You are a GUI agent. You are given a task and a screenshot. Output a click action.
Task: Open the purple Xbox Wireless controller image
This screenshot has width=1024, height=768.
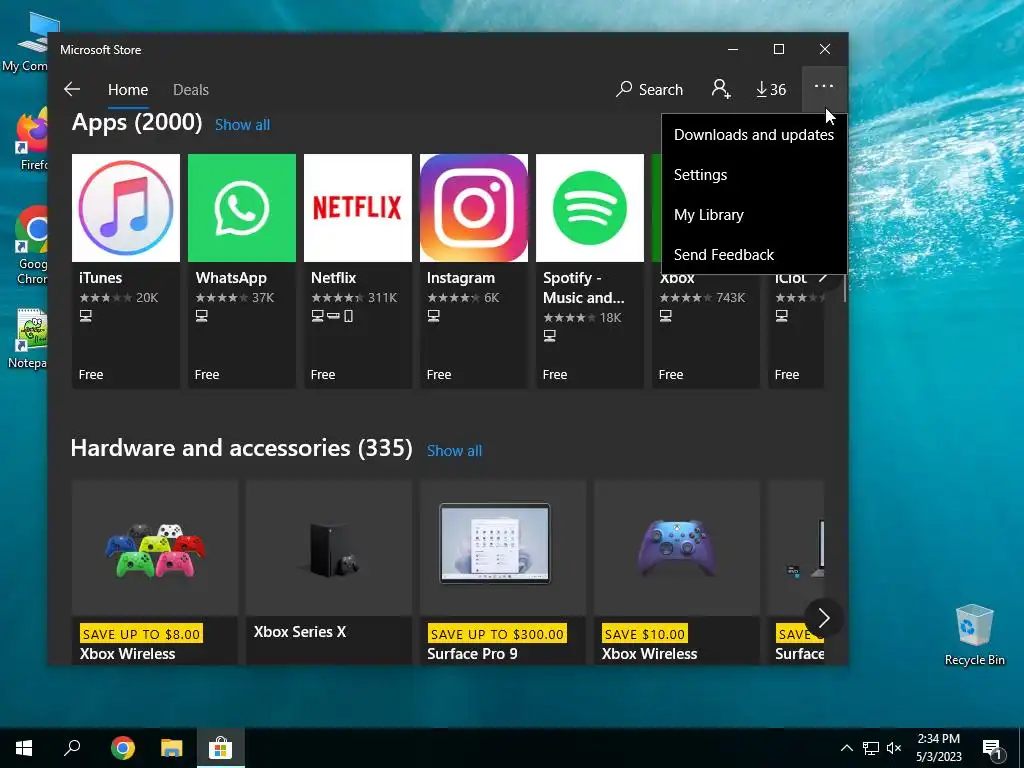coord(677,548)
